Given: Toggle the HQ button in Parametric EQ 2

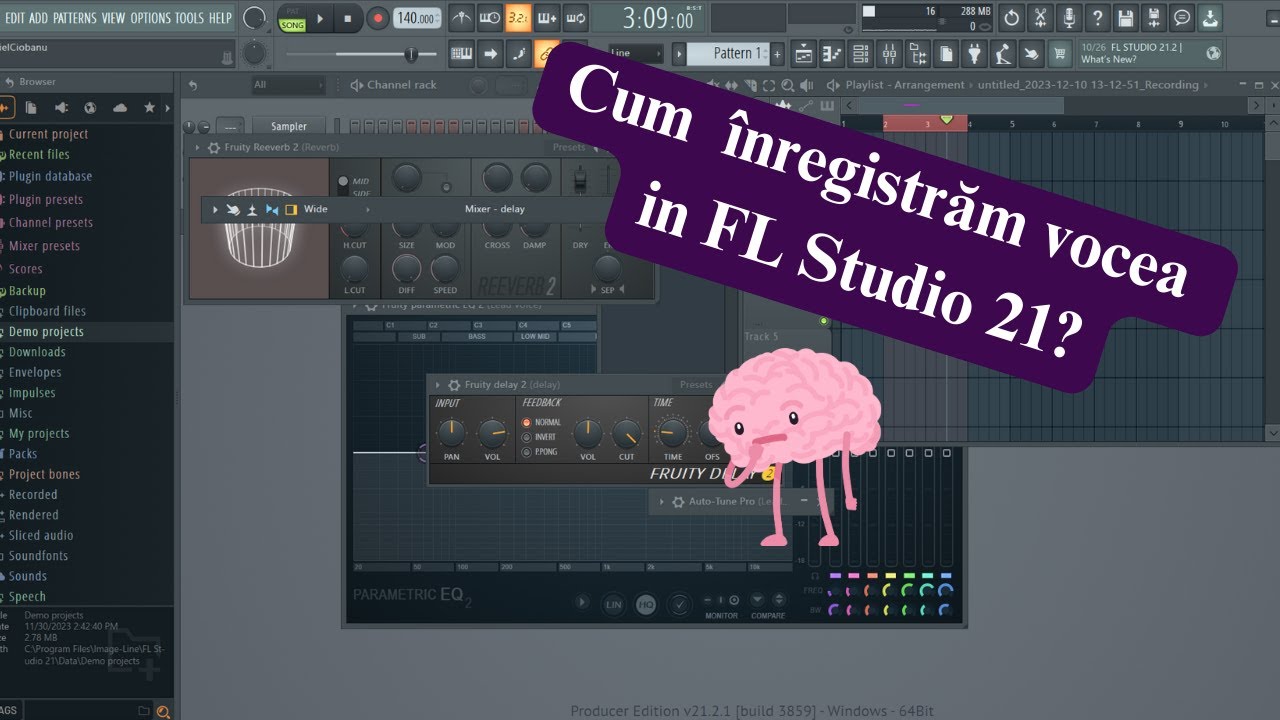Looking at the screenshot, I should (646, 604).
